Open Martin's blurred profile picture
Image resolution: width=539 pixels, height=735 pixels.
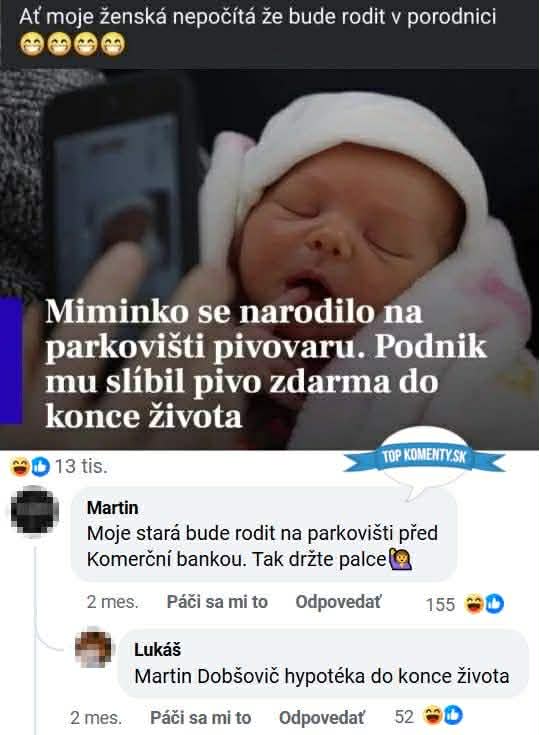(35, 510)
